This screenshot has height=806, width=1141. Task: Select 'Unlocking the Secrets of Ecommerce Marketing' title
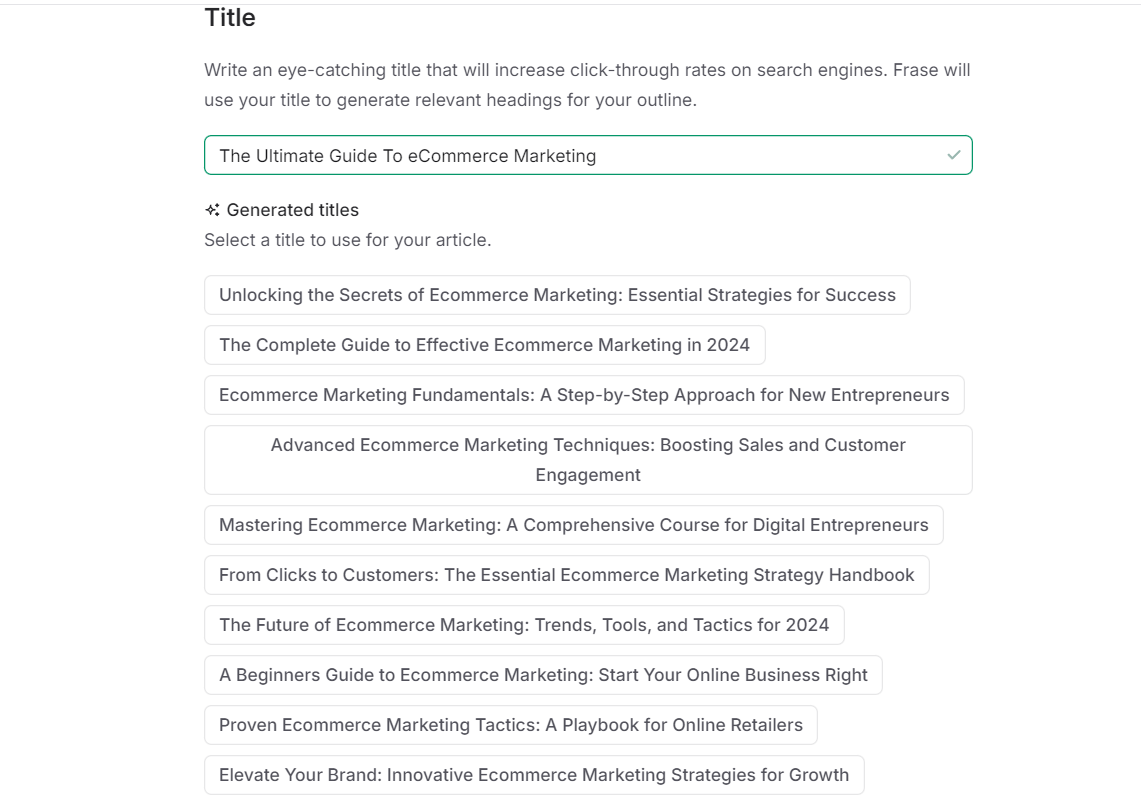pos(557,295)
